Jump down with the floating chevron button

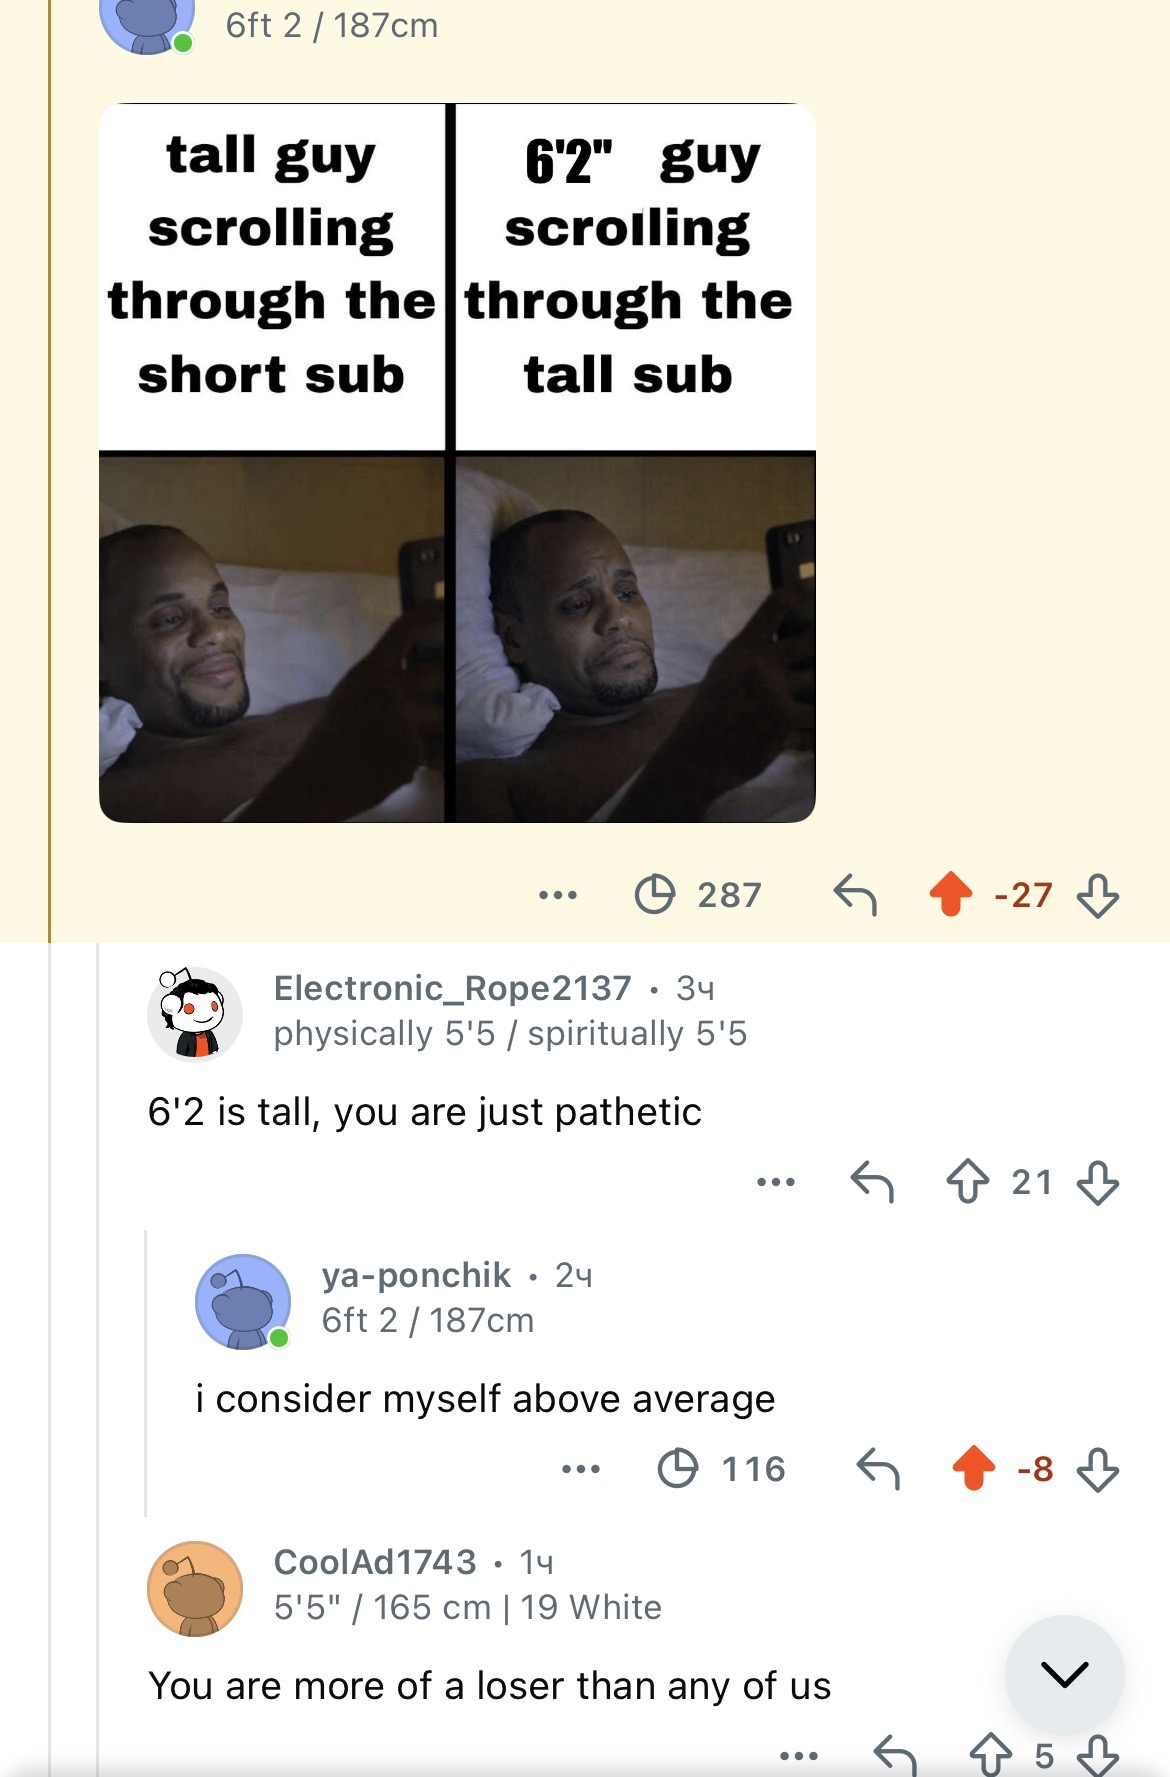1065,1674
